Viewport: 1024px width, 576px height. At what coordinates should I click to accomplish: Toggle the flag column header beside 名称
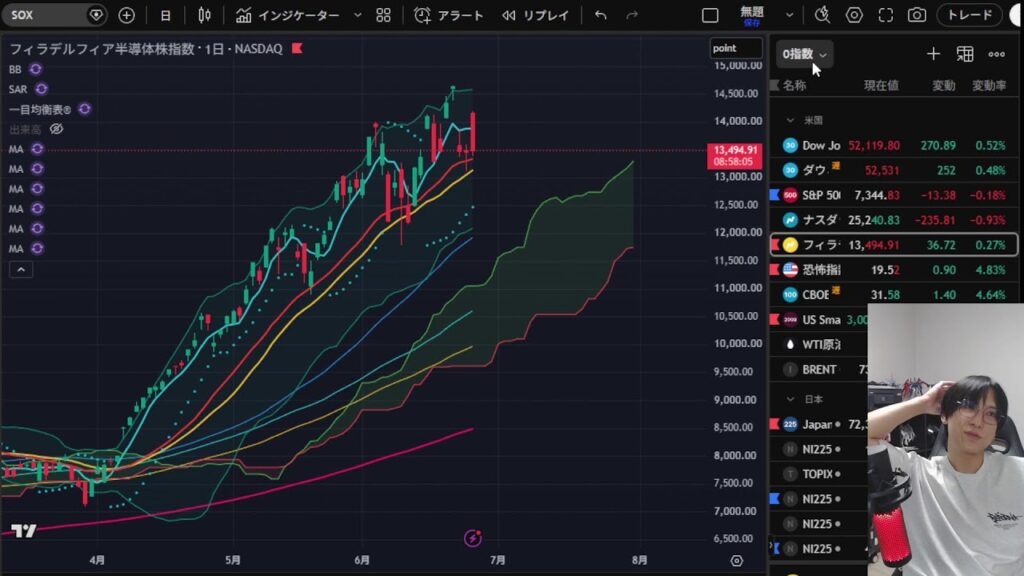[x=775, y=85]
